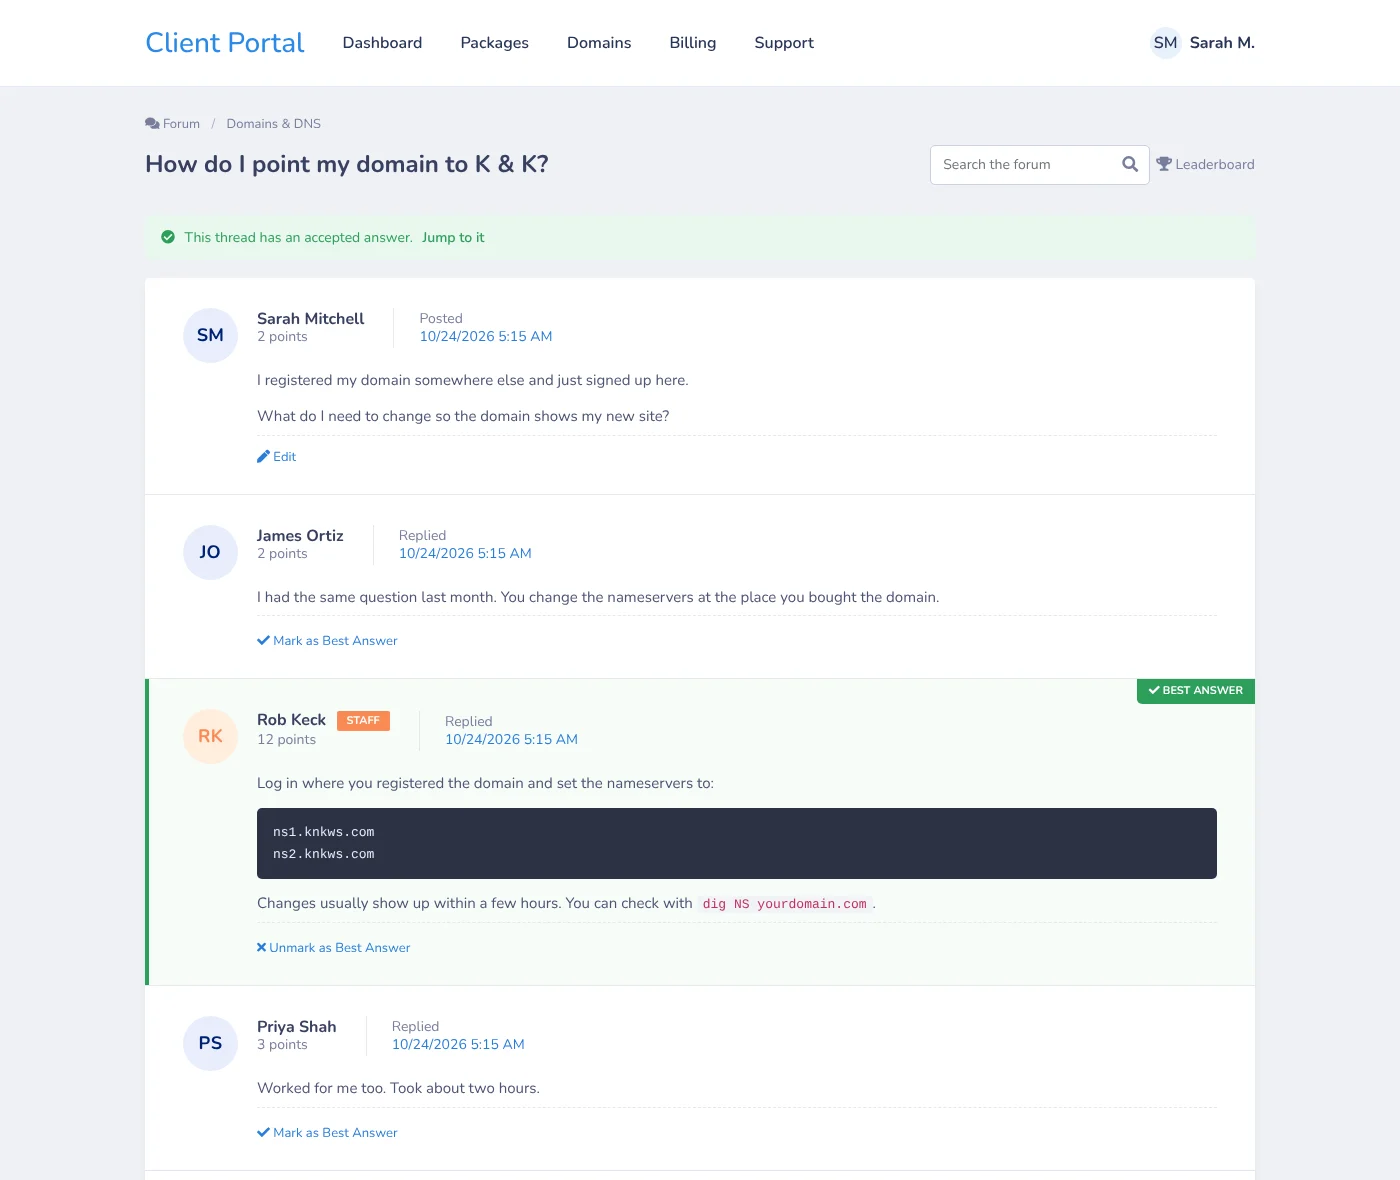Click the dig NS yourdomain.com code
The image size is (1400, 1180).
point(785,904)
